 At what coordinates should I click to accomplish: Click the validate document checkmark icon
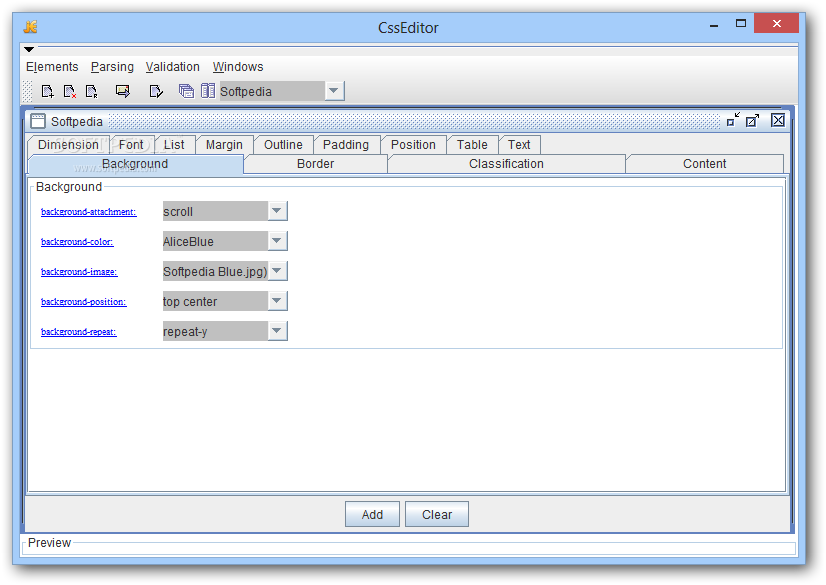[x=156, y=92]
